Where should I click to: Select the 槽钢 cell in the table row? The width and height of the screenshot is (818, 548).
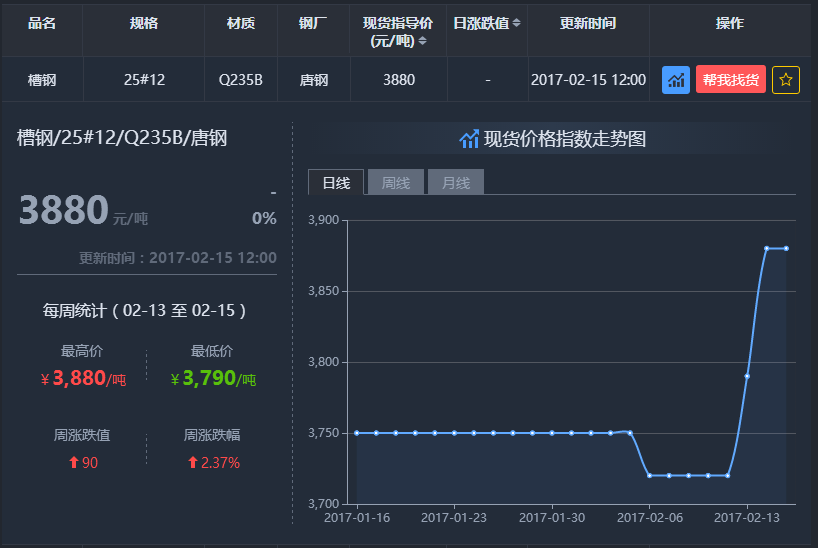click(x=42, y=80)
